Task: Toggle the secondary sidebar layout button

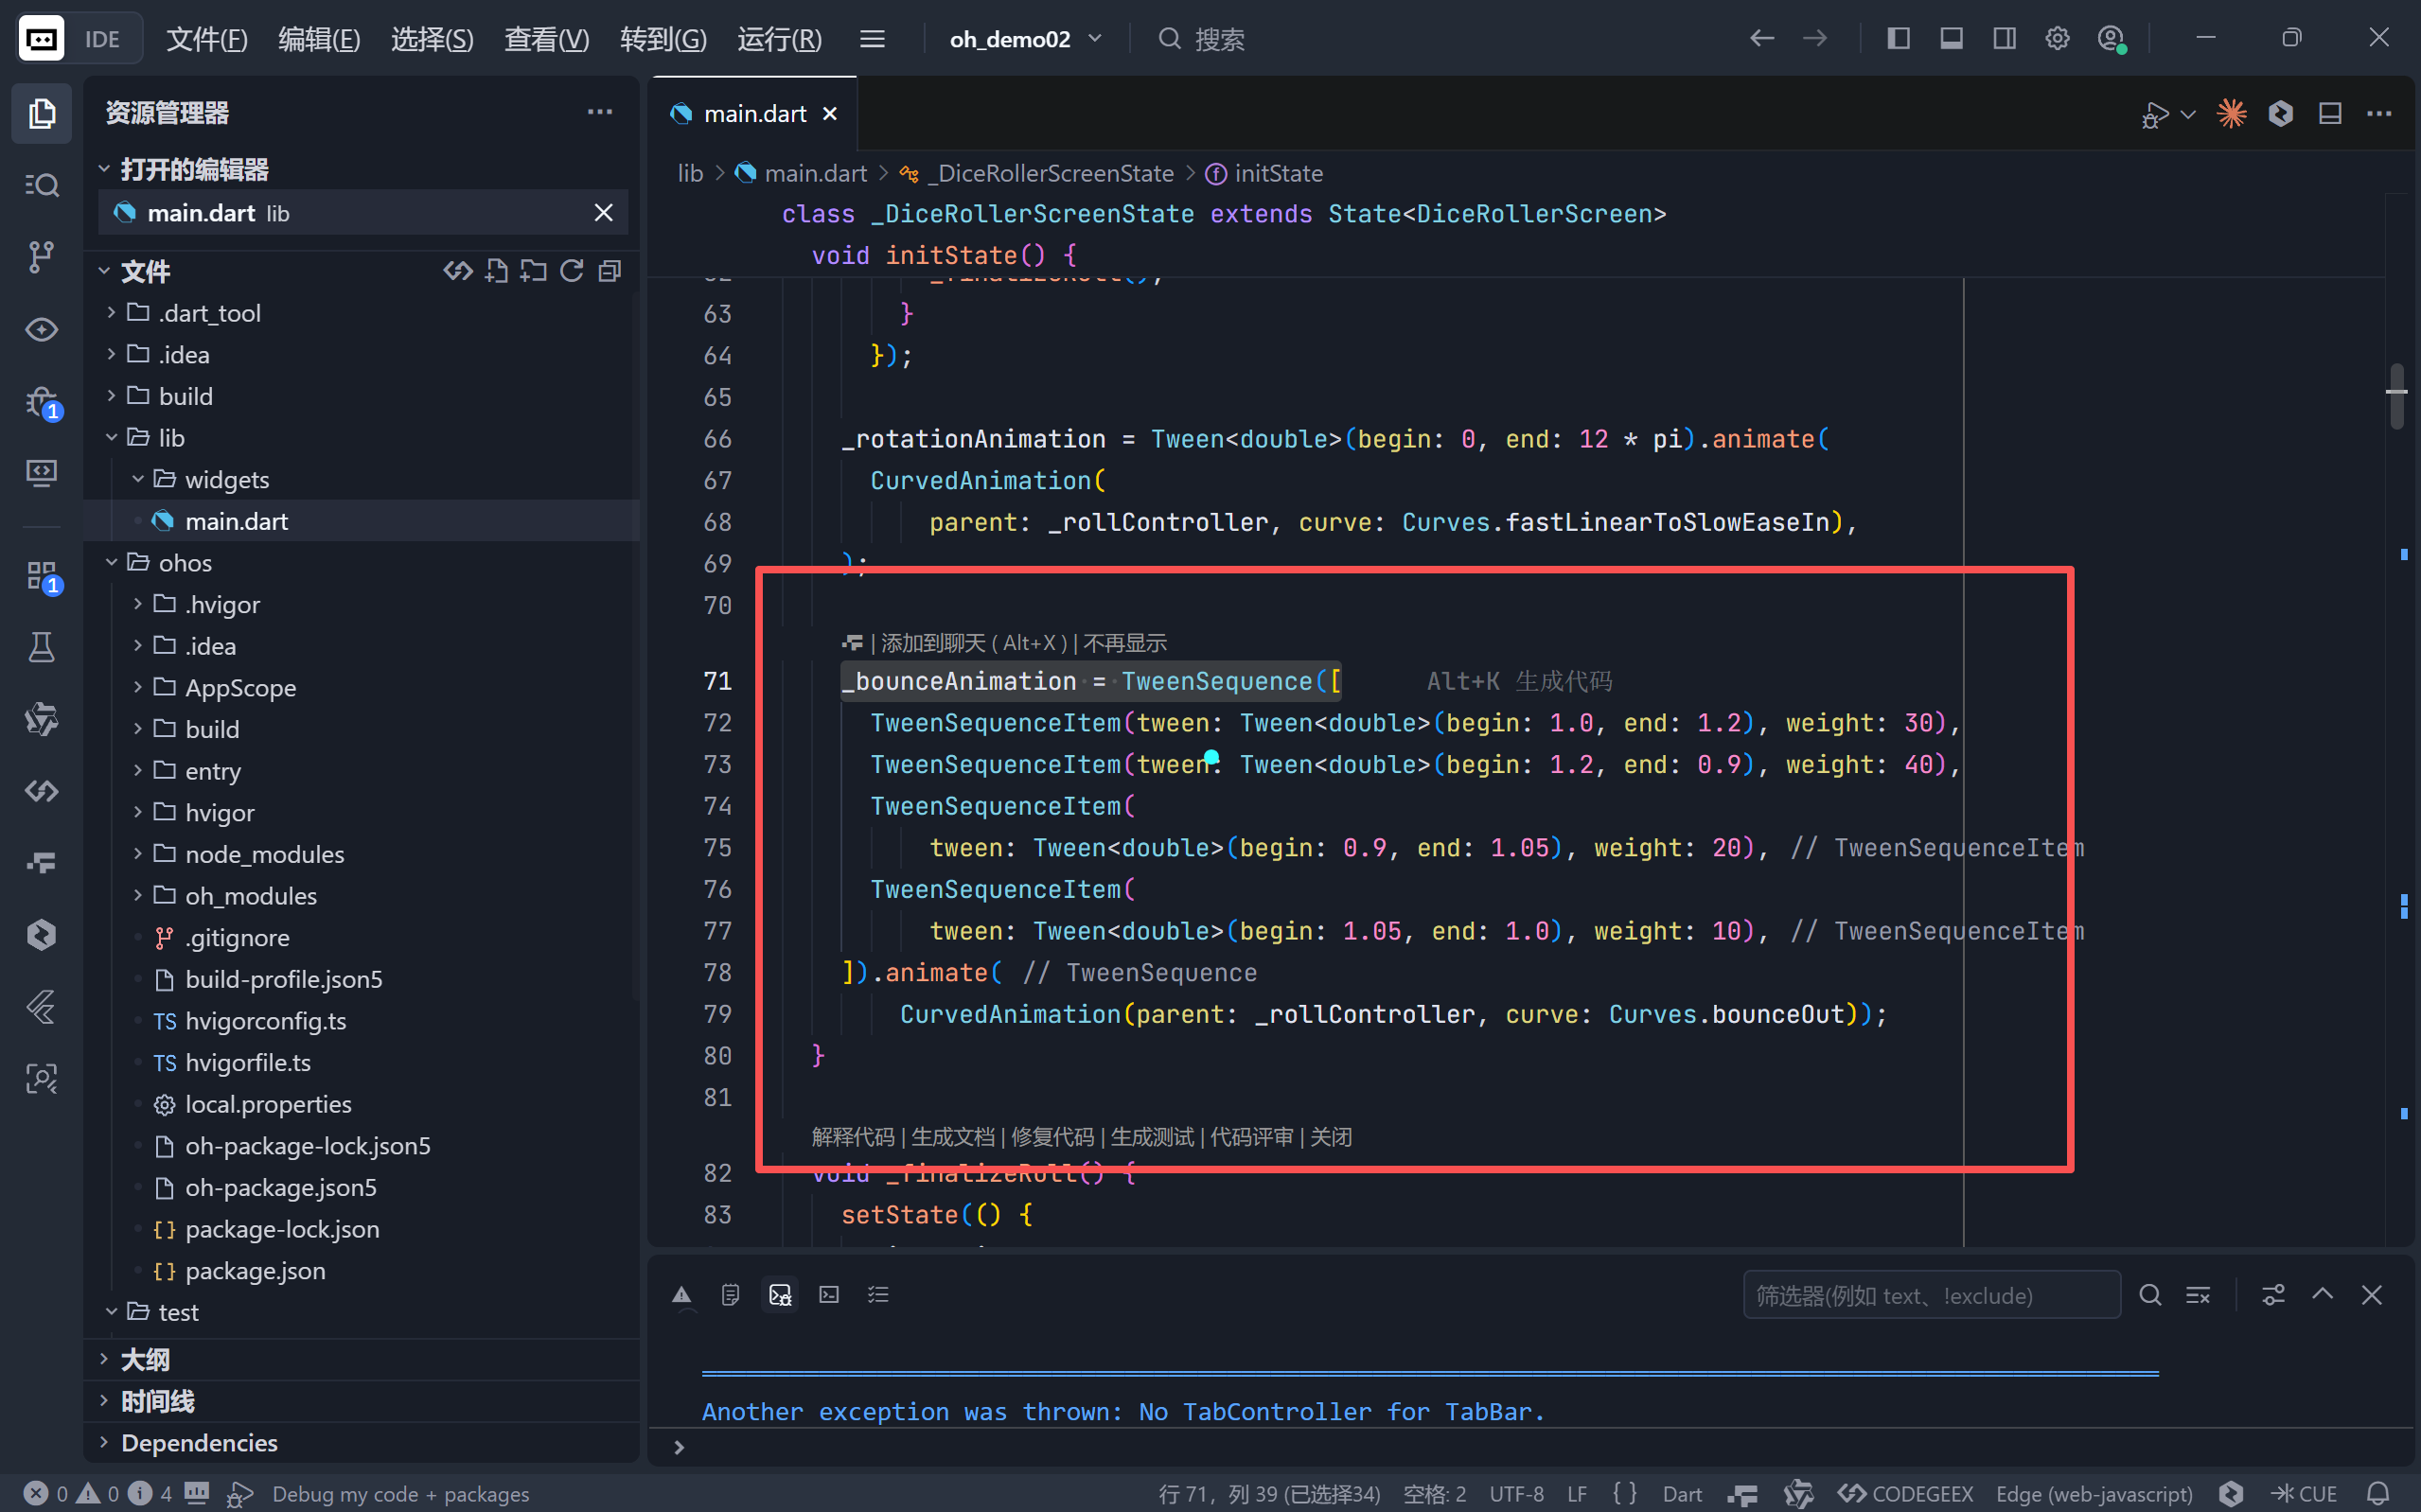Action: pyautogui.click(x=2004, y=39)
